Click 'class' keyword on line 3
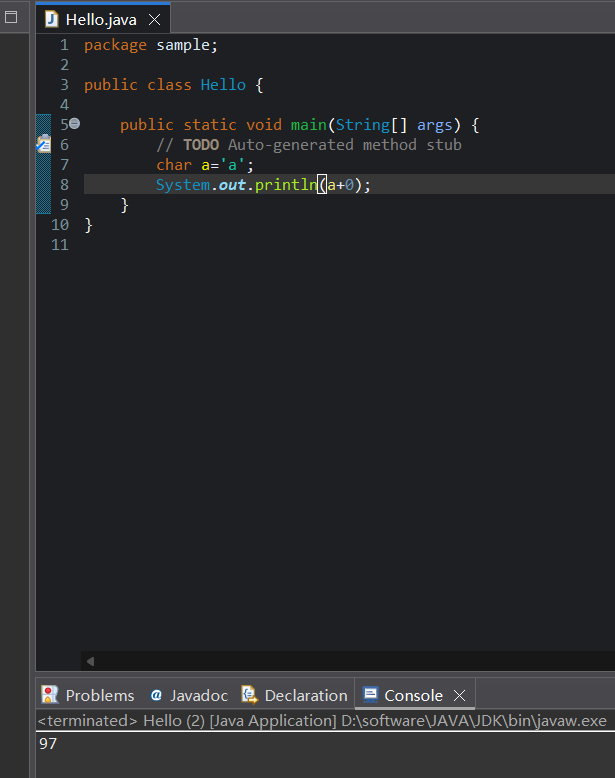The width and height of the screenshot is (615, 778). 169,85
